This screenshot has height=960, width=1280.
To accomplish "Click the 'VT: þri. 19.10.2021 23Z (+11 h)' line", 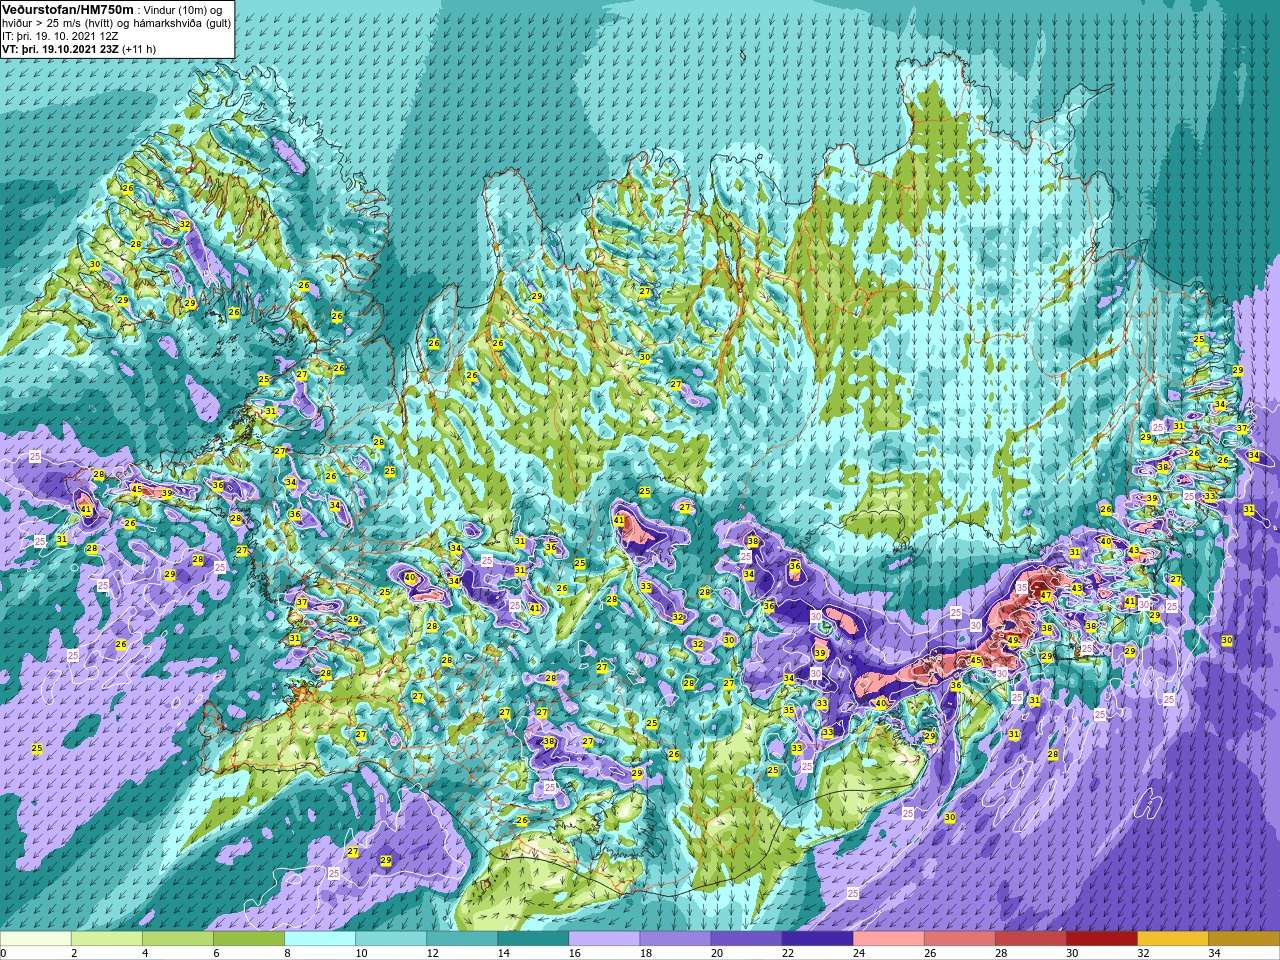I will tap(79, 48).
